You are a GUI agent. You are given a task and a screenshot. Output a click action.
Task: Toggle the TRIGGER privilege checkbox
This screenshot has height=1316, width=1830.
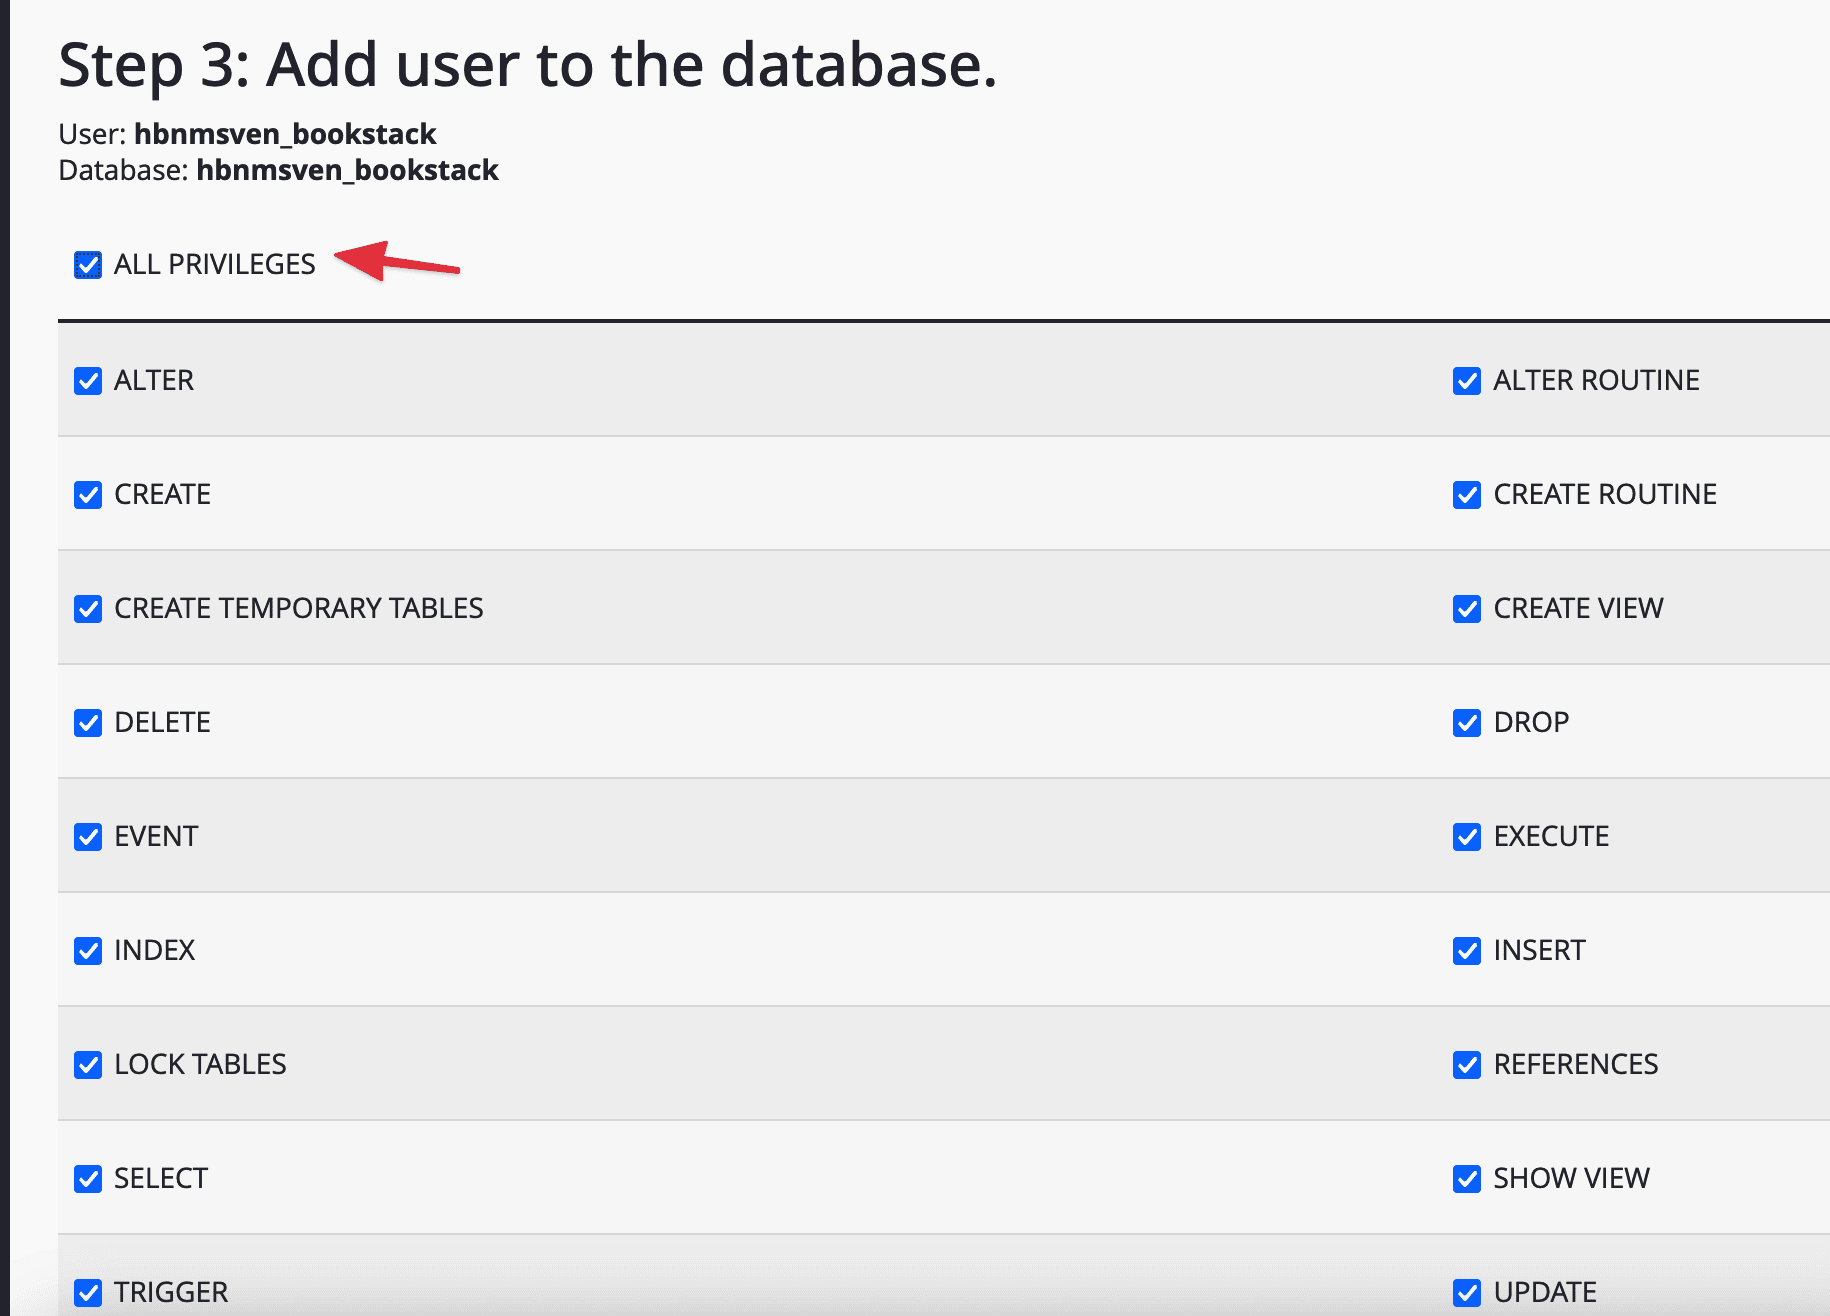tap(88, 1293)
